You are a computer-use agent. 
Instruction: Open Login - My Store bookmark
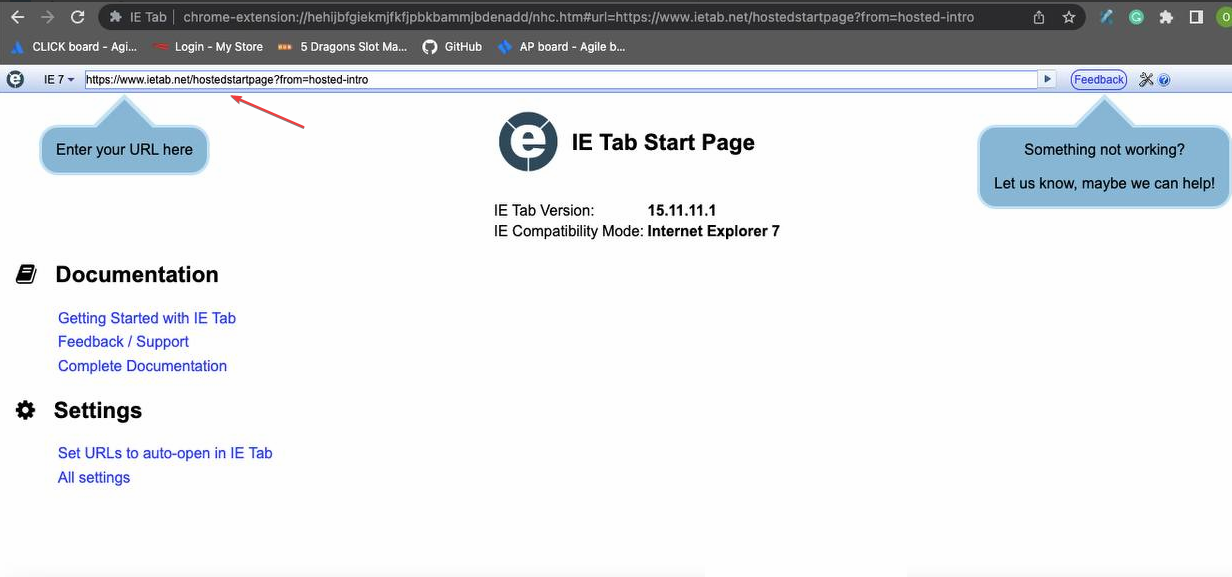tap(208, 46)
